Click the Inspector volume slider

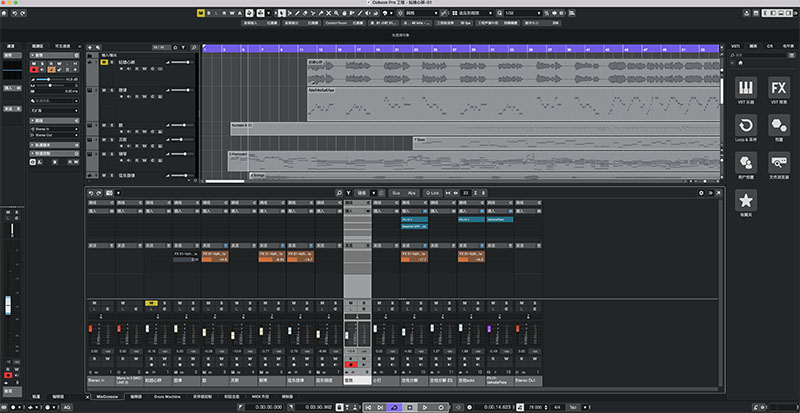point(51,80)
